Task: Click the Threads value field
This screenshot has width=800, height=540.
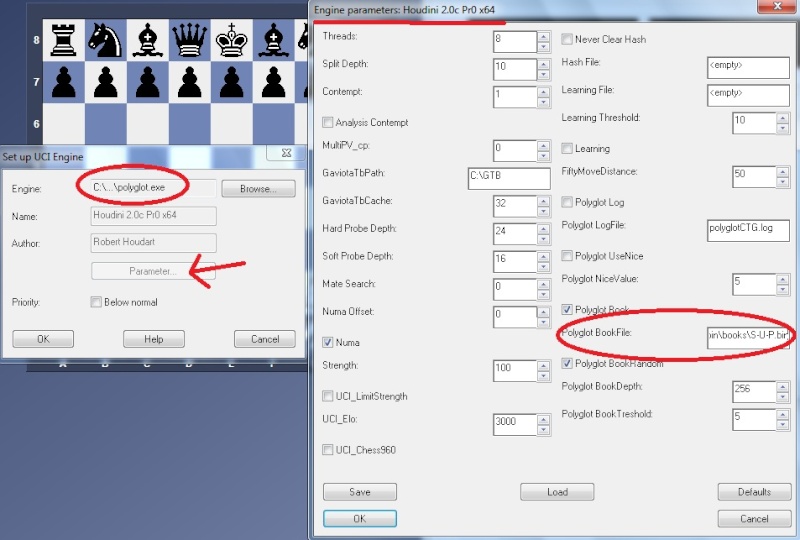Action: (515, 41)
